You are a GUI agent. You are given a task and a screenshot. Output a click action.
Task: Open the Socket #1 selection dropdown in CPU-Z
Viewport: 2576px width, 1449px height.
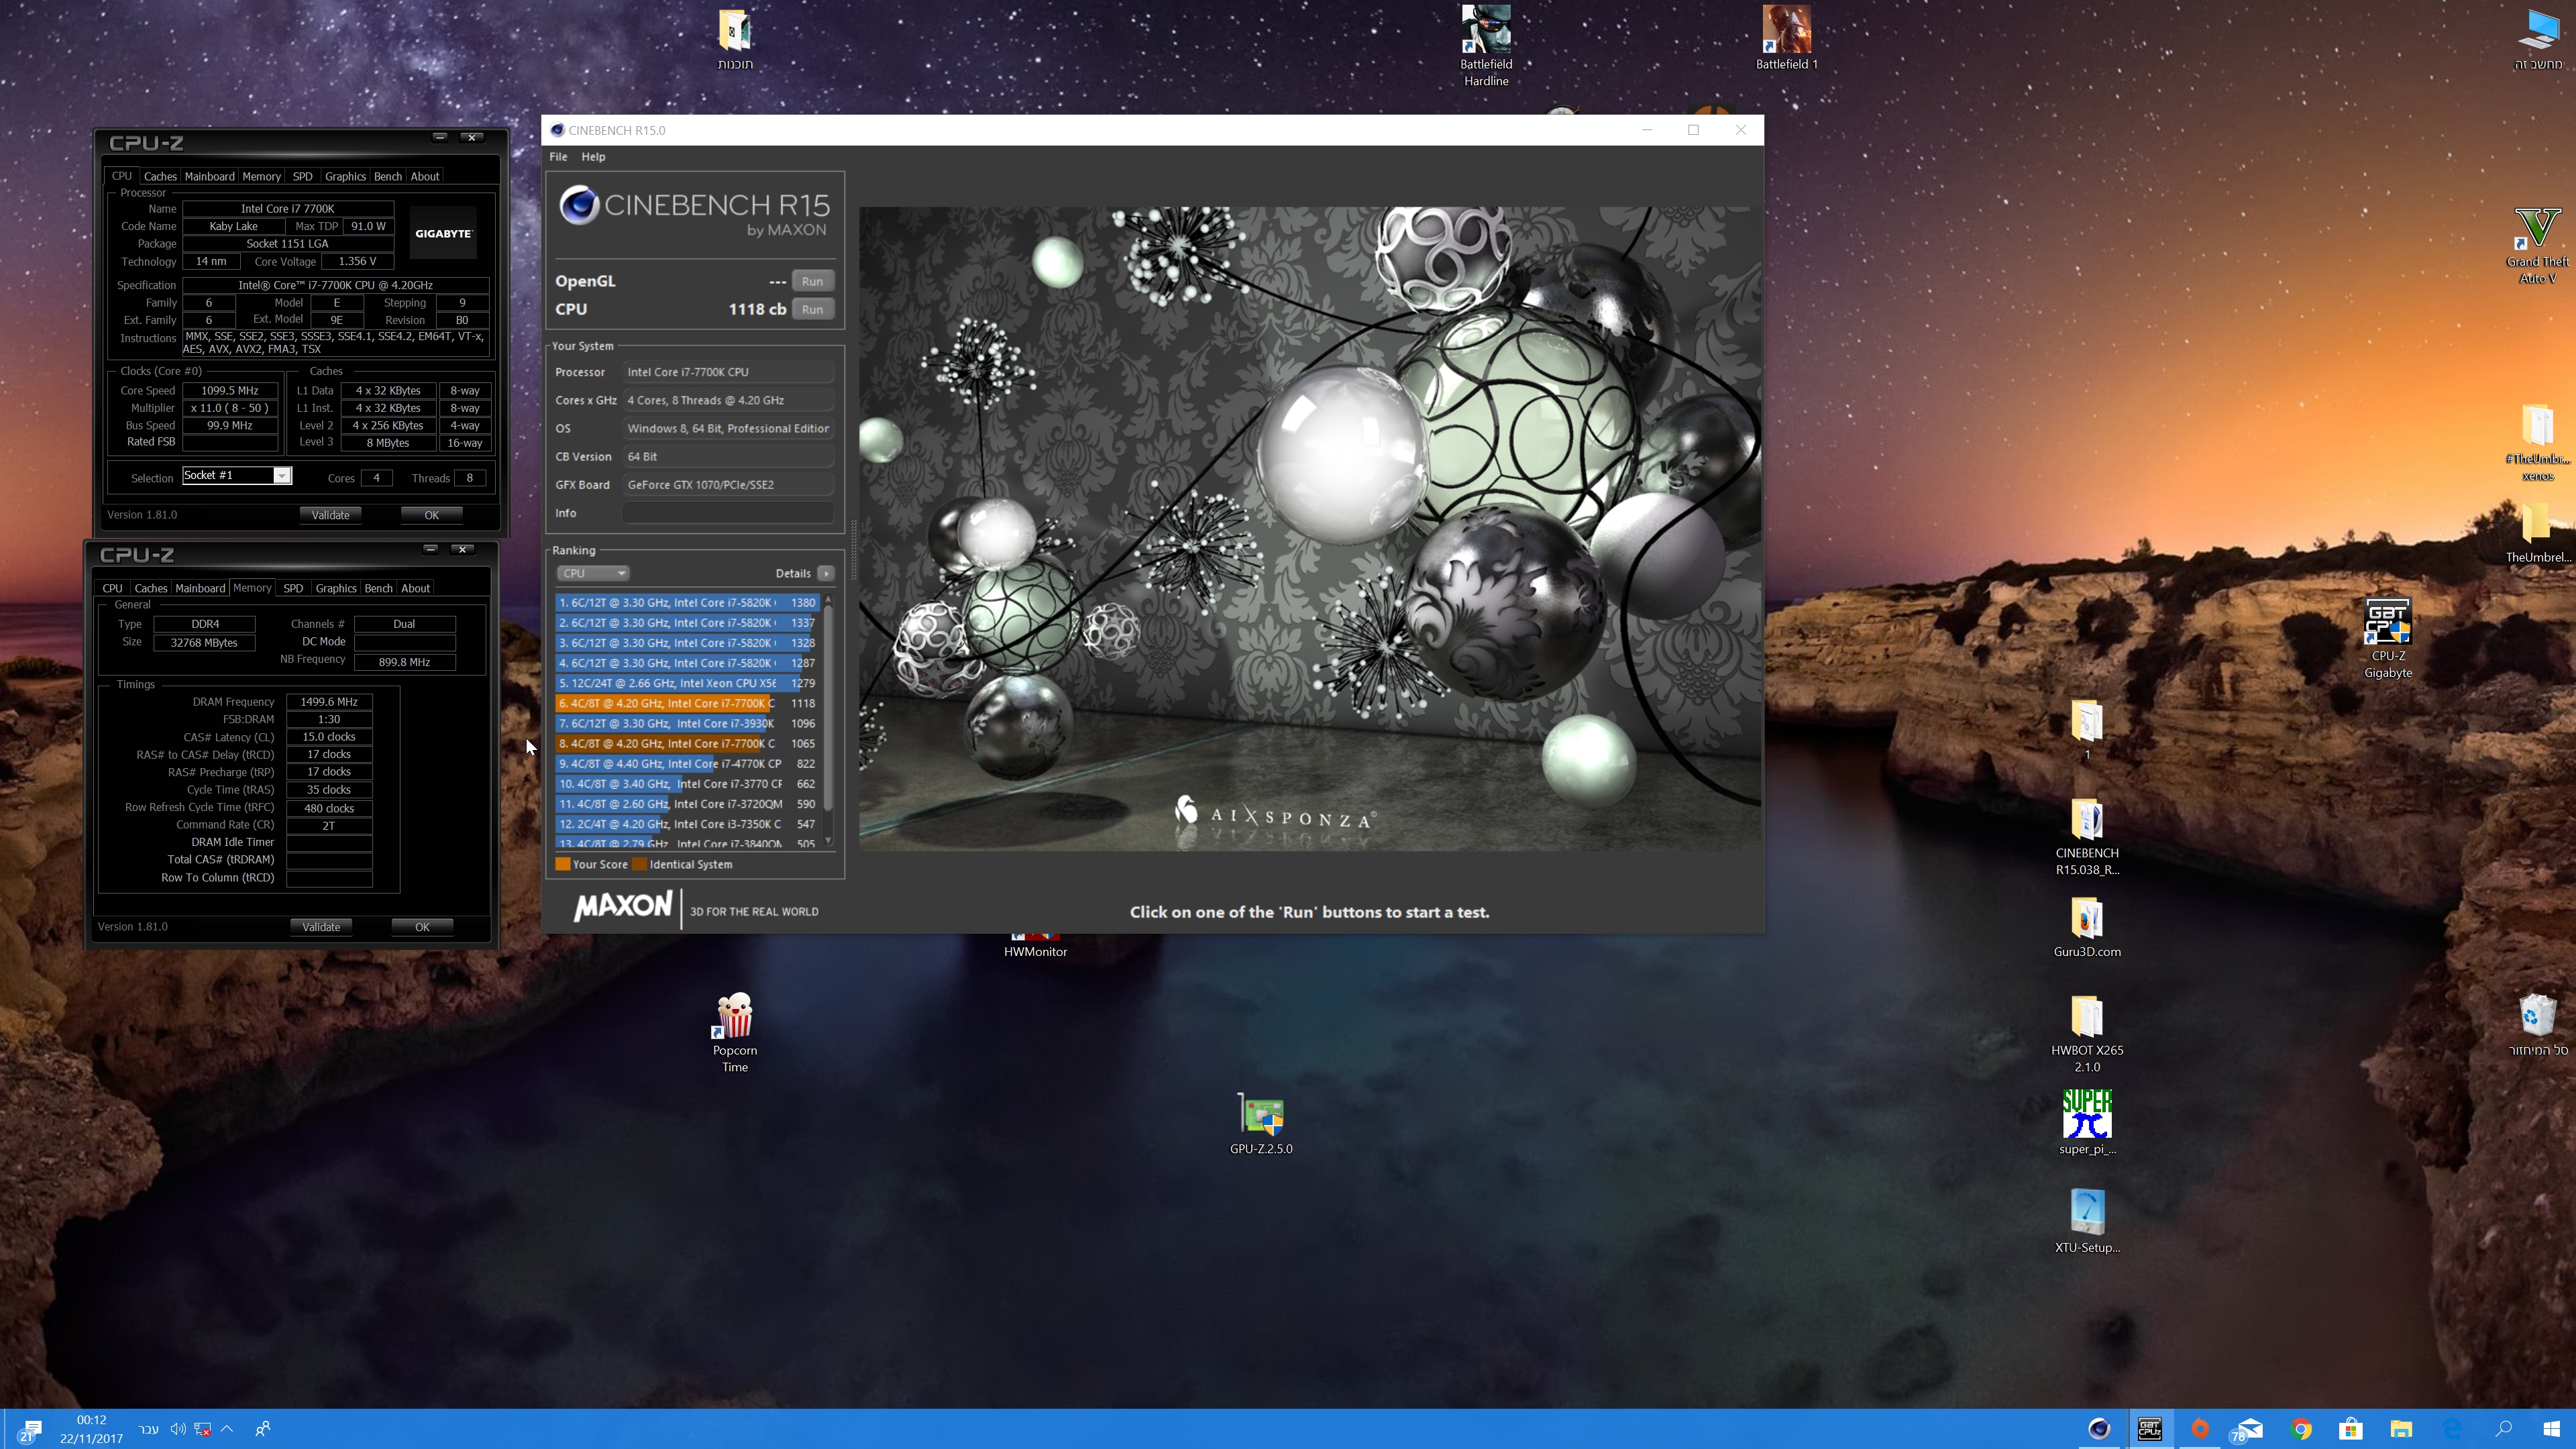tap(237, 476)
